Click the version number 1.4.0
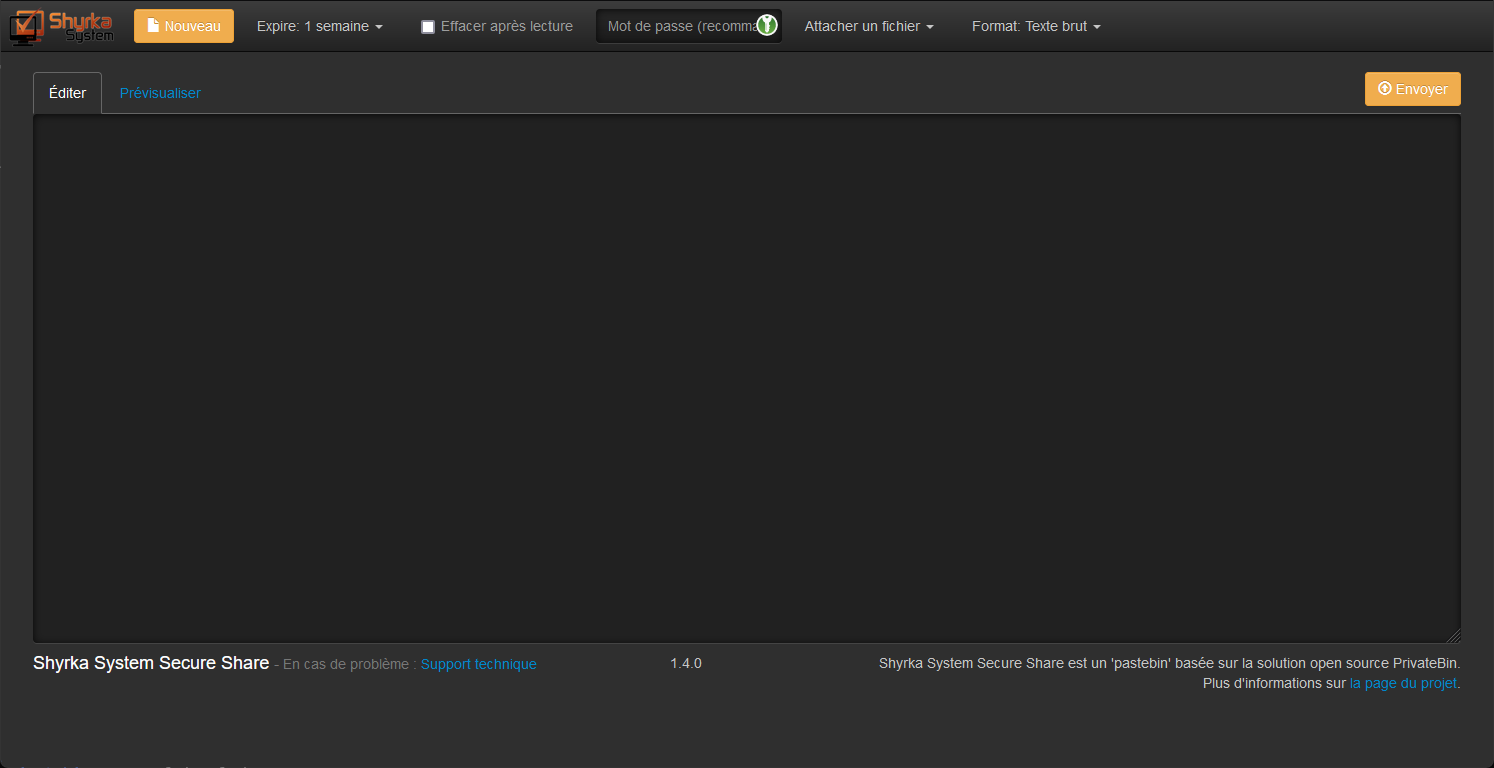1494x768 pixels. [x=685, y=663]
